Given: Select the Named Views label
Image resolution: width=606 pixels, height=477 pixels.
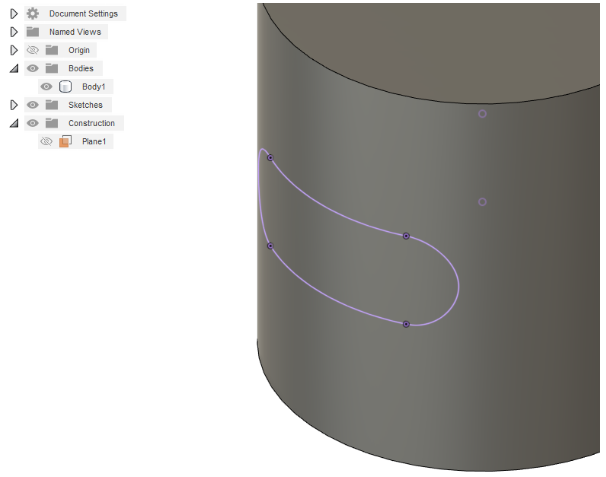Looking at the screenshot, I should (75, 32).
